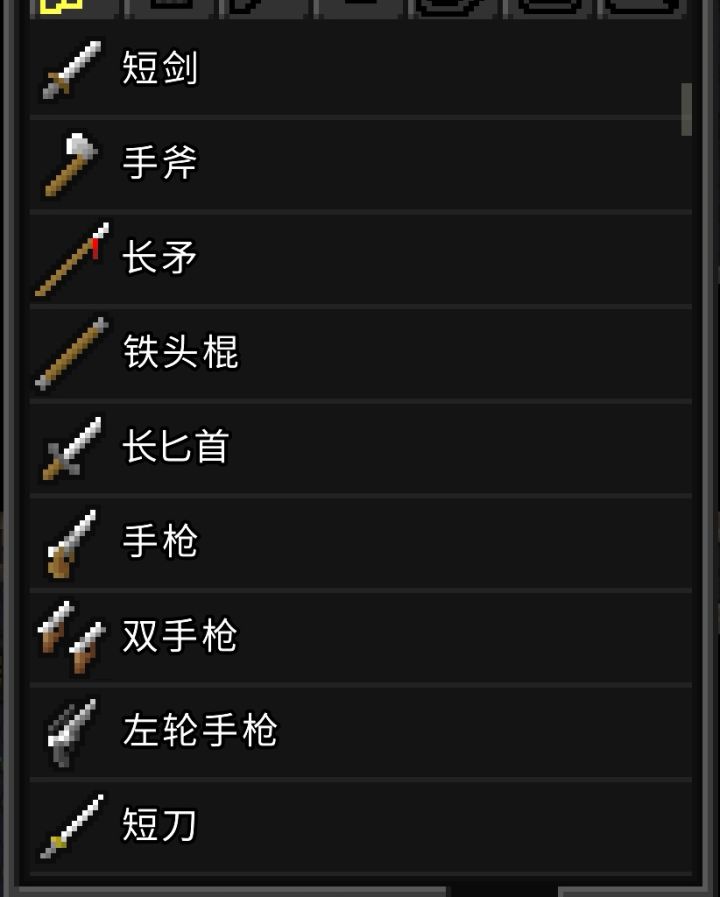Select the 手斧 text label

click(160, 162)
